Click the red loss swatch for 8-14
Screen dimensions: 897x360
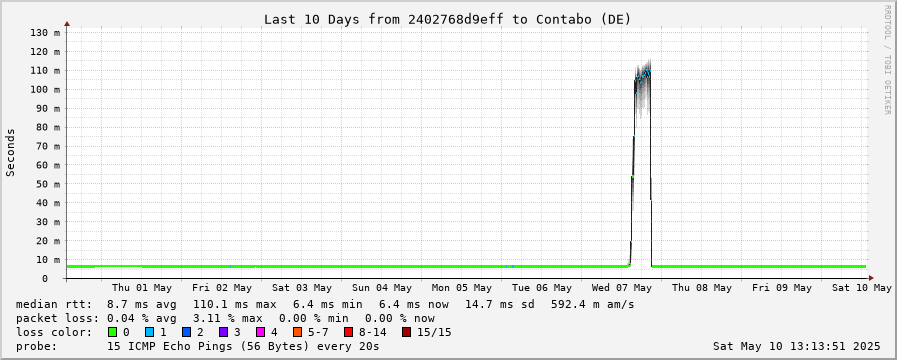pos(348,332)
